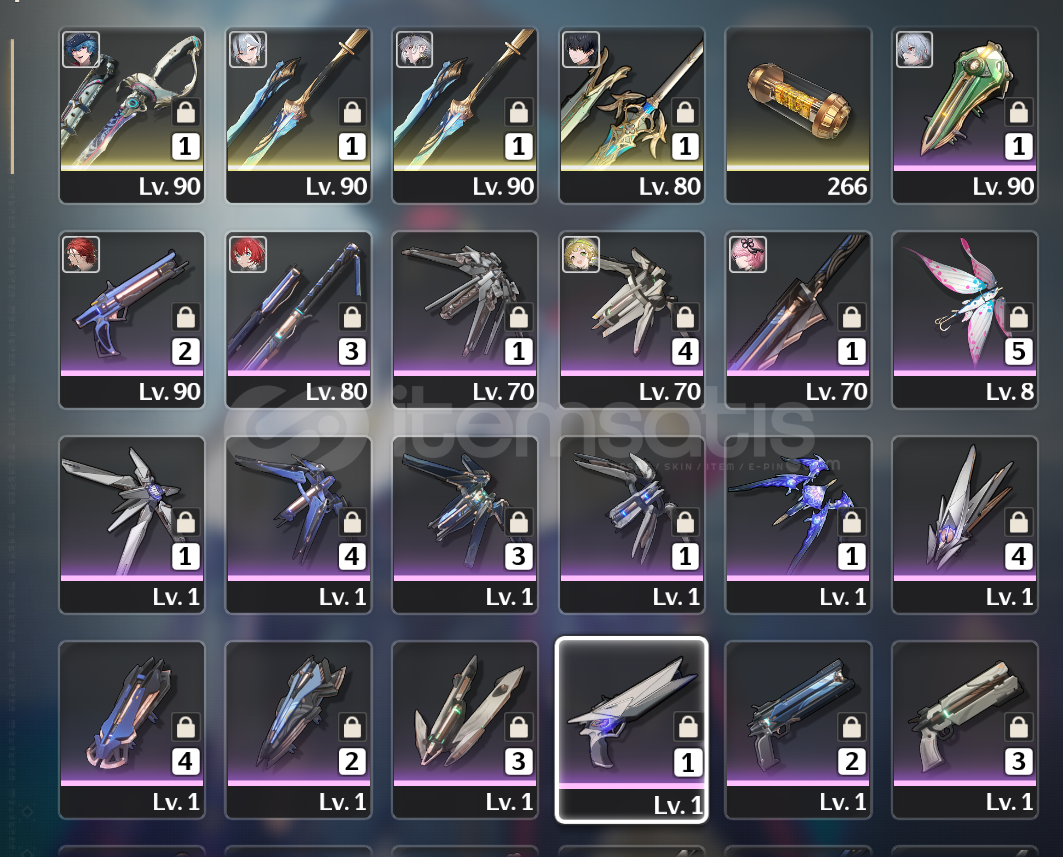Screen dimensions: 1063x857
Task: Toggle lock on the pink butterfly weapon
Action: click(1018, 317)
